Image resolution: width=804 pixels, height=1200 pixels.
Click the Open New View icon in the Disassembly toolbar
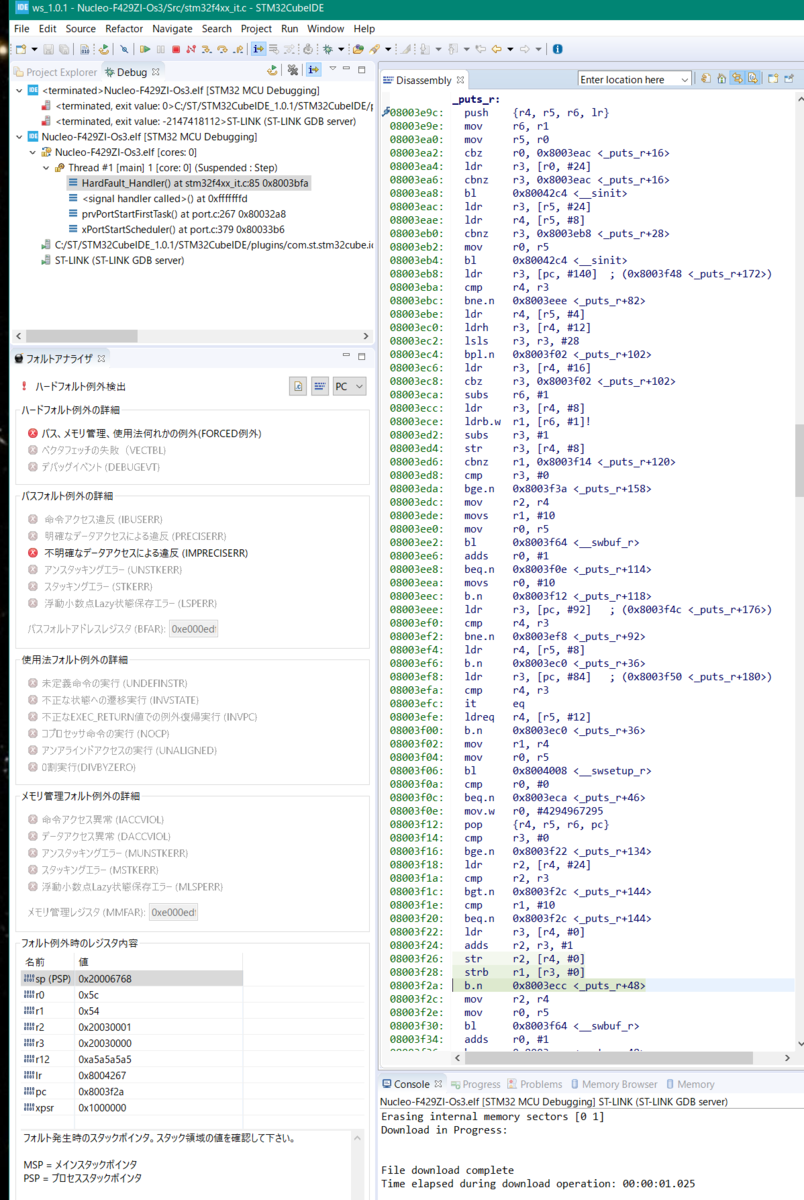point(774,79)
